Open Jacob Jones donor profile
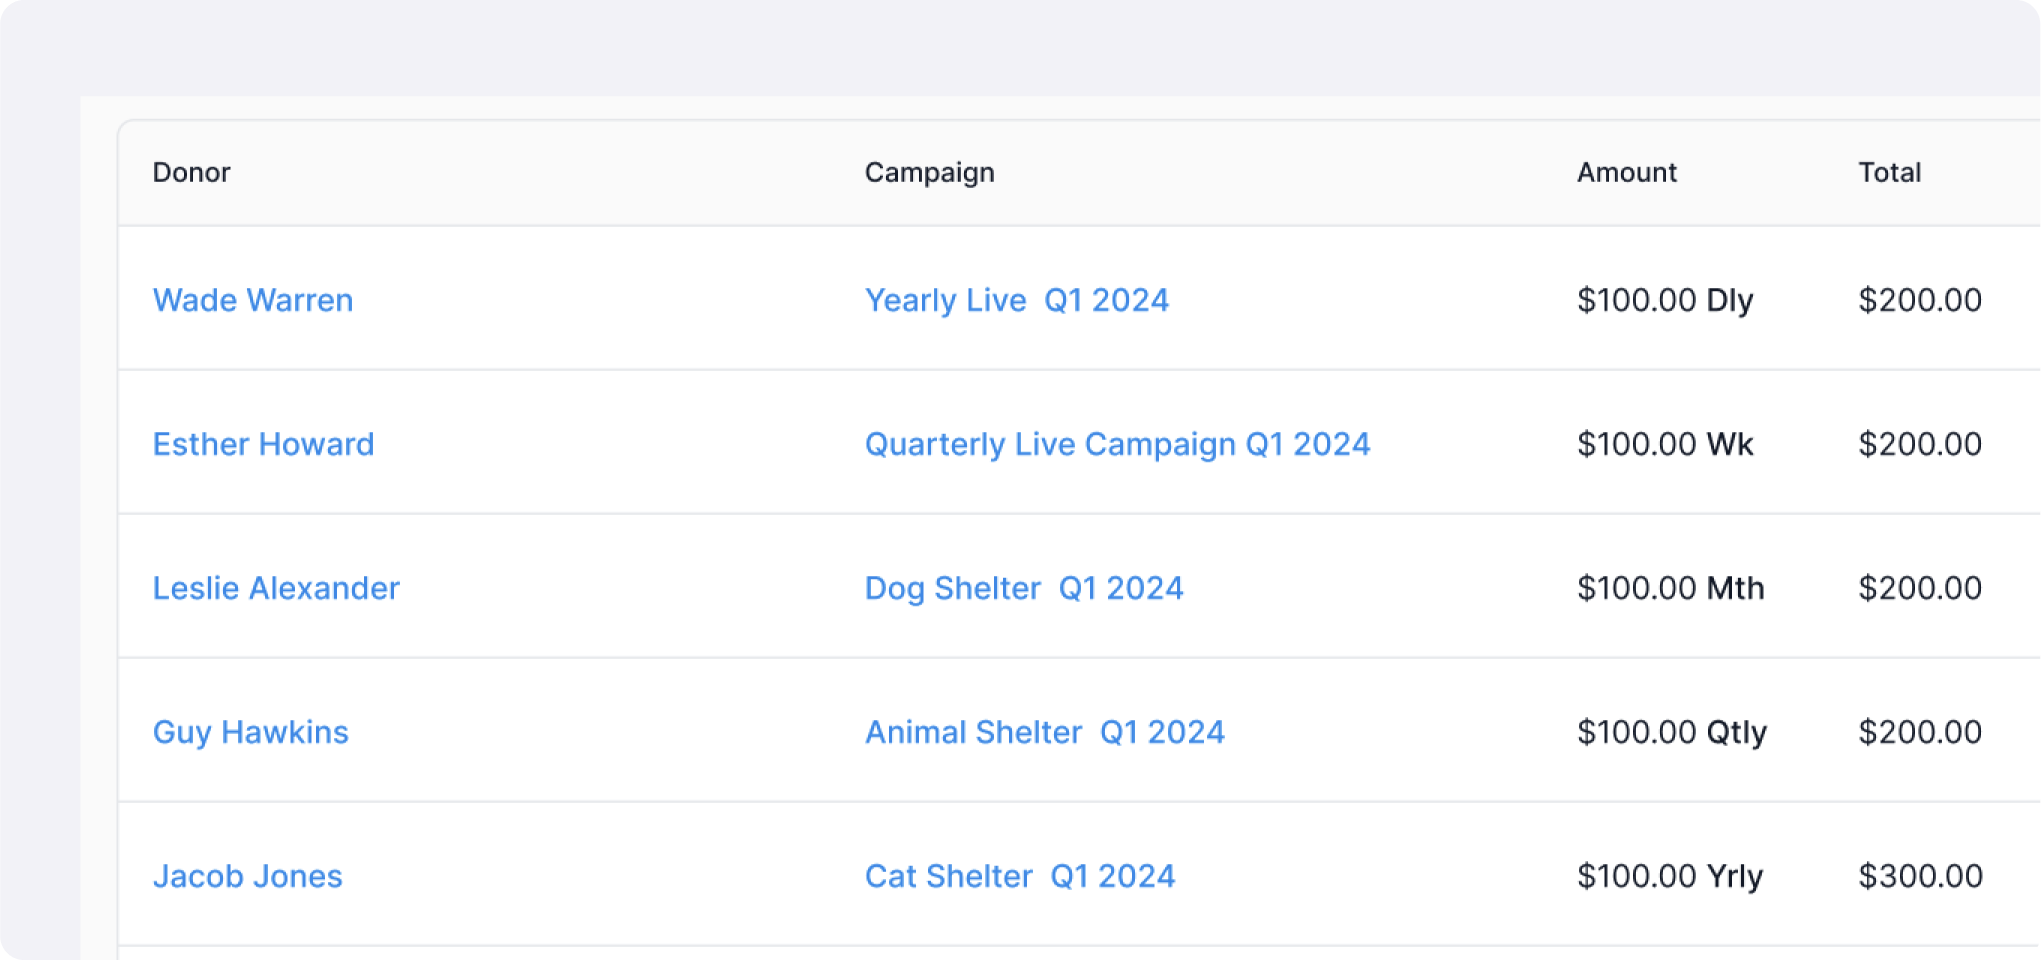 click(x=247, y=876)
